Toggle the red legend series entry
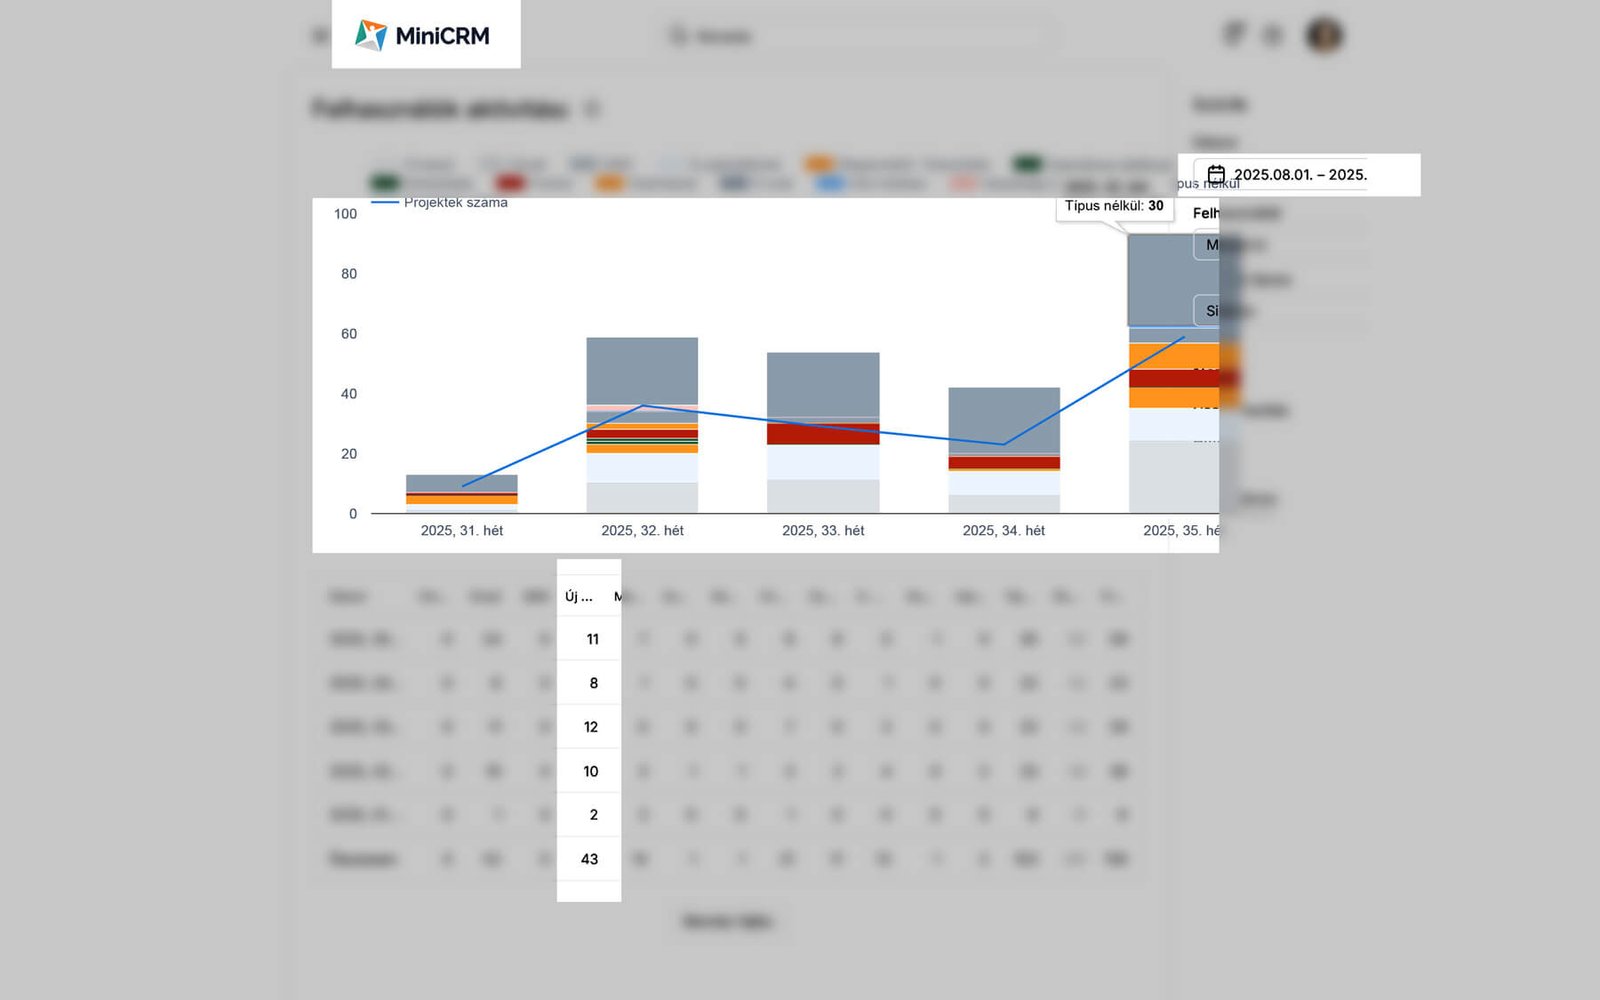This screenshot has height=1000, width=1600. [510, 183]
